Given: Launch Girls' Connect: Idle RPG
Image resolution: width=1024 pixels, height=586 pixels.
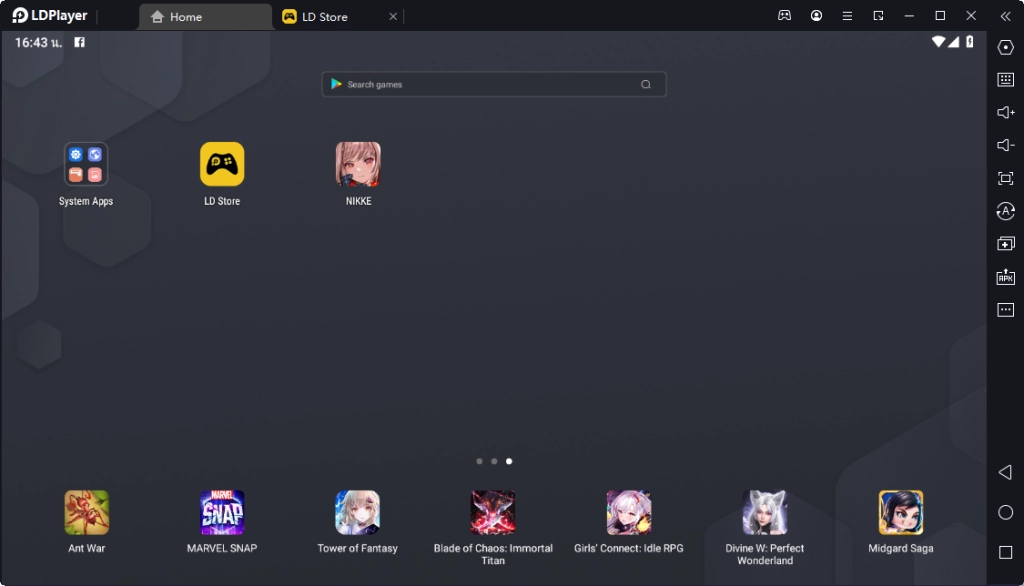Looking at the screenshot, I should point(629,512).
